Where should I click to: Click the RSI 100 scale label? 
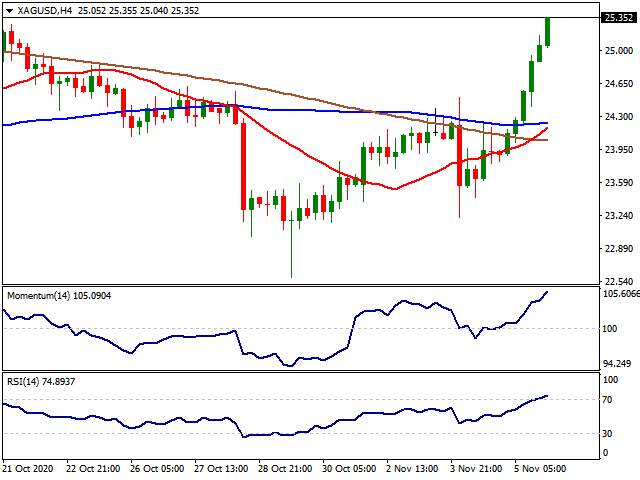tap(610, 380)
